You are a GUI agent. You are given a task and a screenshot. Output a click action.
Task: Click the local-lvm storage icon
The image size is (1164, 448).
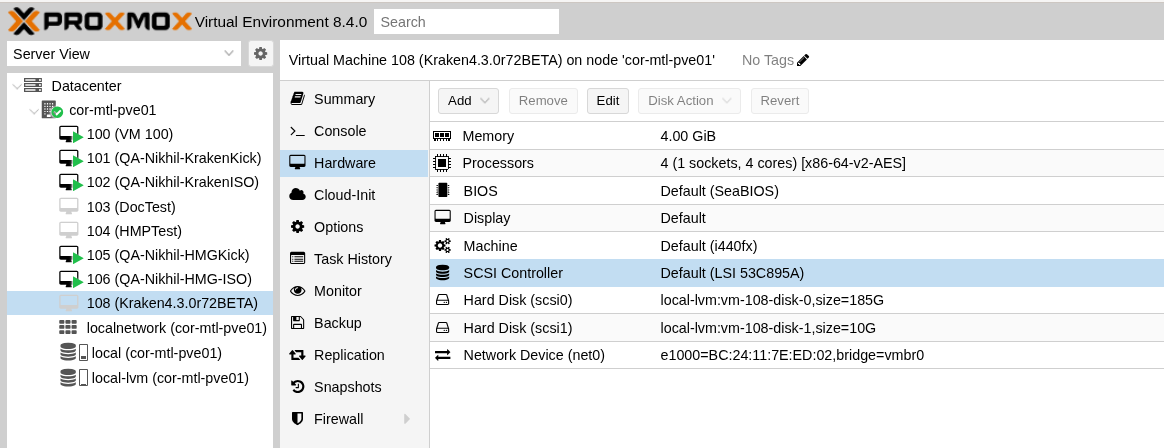coord(73,377)
